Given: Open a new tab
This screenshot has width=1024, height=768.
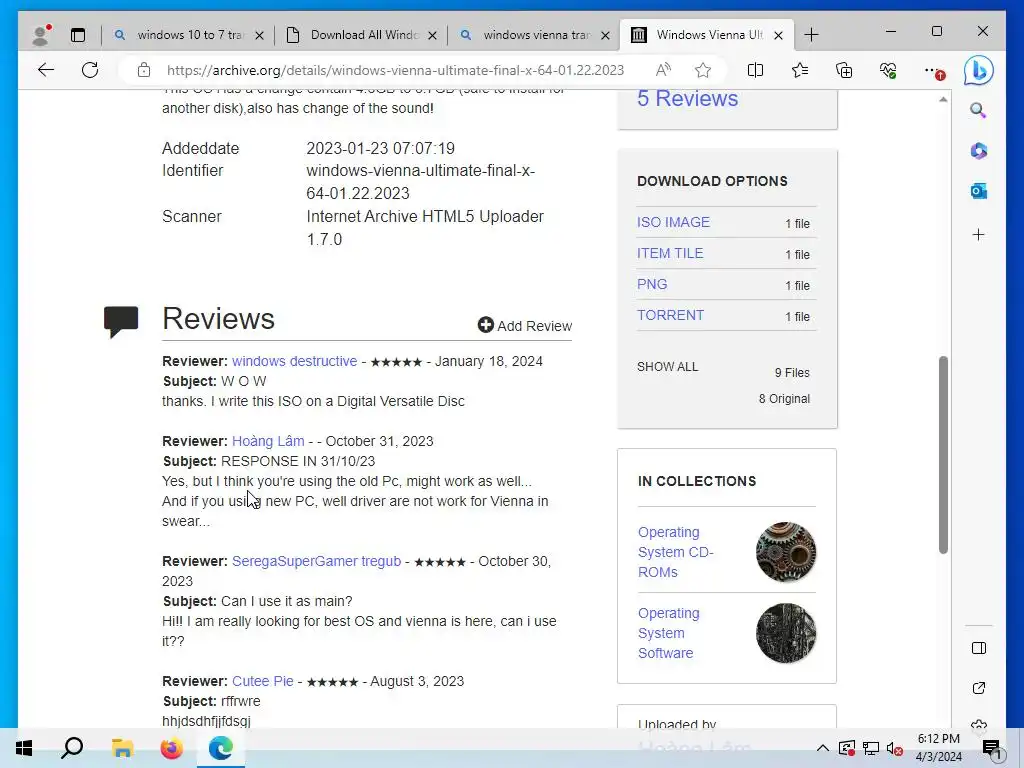Looking at the screenshot, I should pyautogui.click(x=811, y=35).
